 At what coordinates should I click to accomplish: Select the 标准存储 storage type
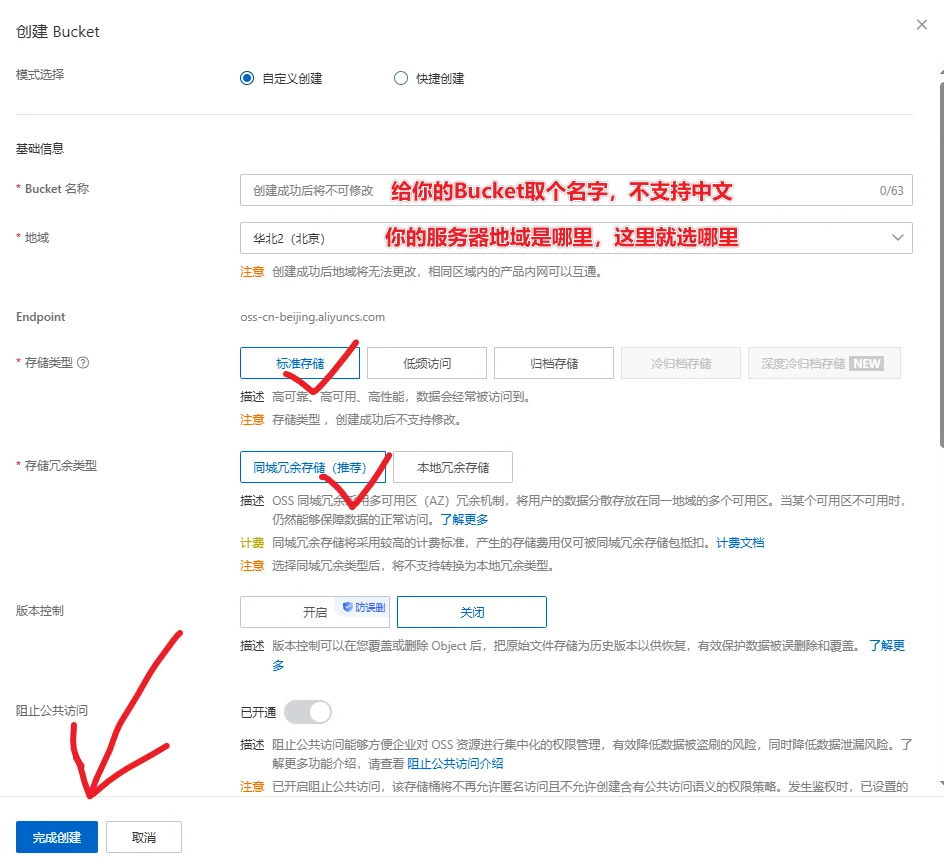click(x=300, y=362)
